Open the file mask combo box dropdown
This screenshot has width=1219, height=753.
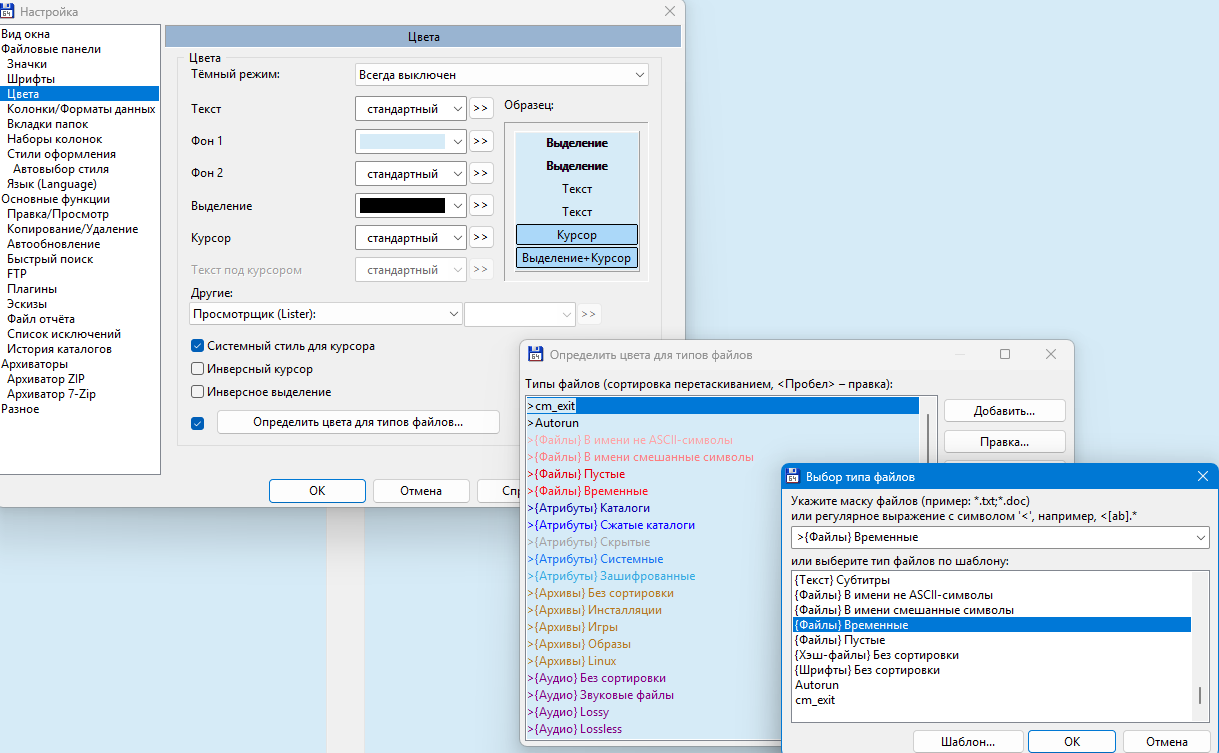(1199, 538)
